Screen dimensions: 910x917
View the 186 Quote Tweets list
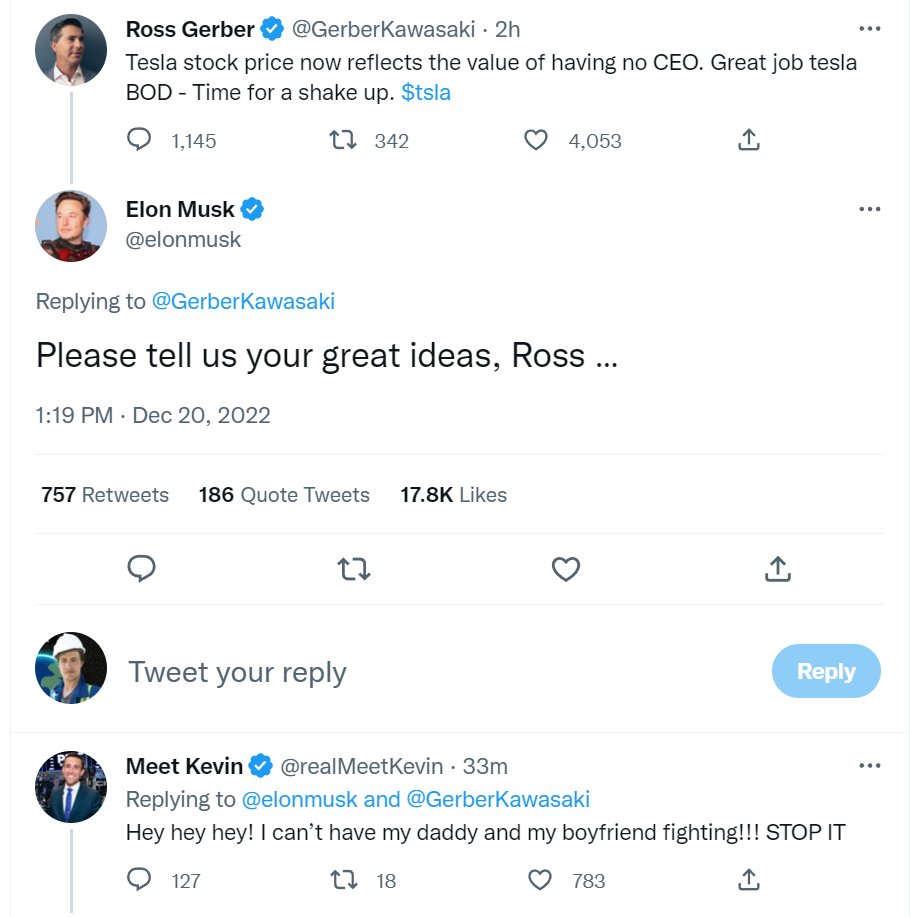(284, 495)
